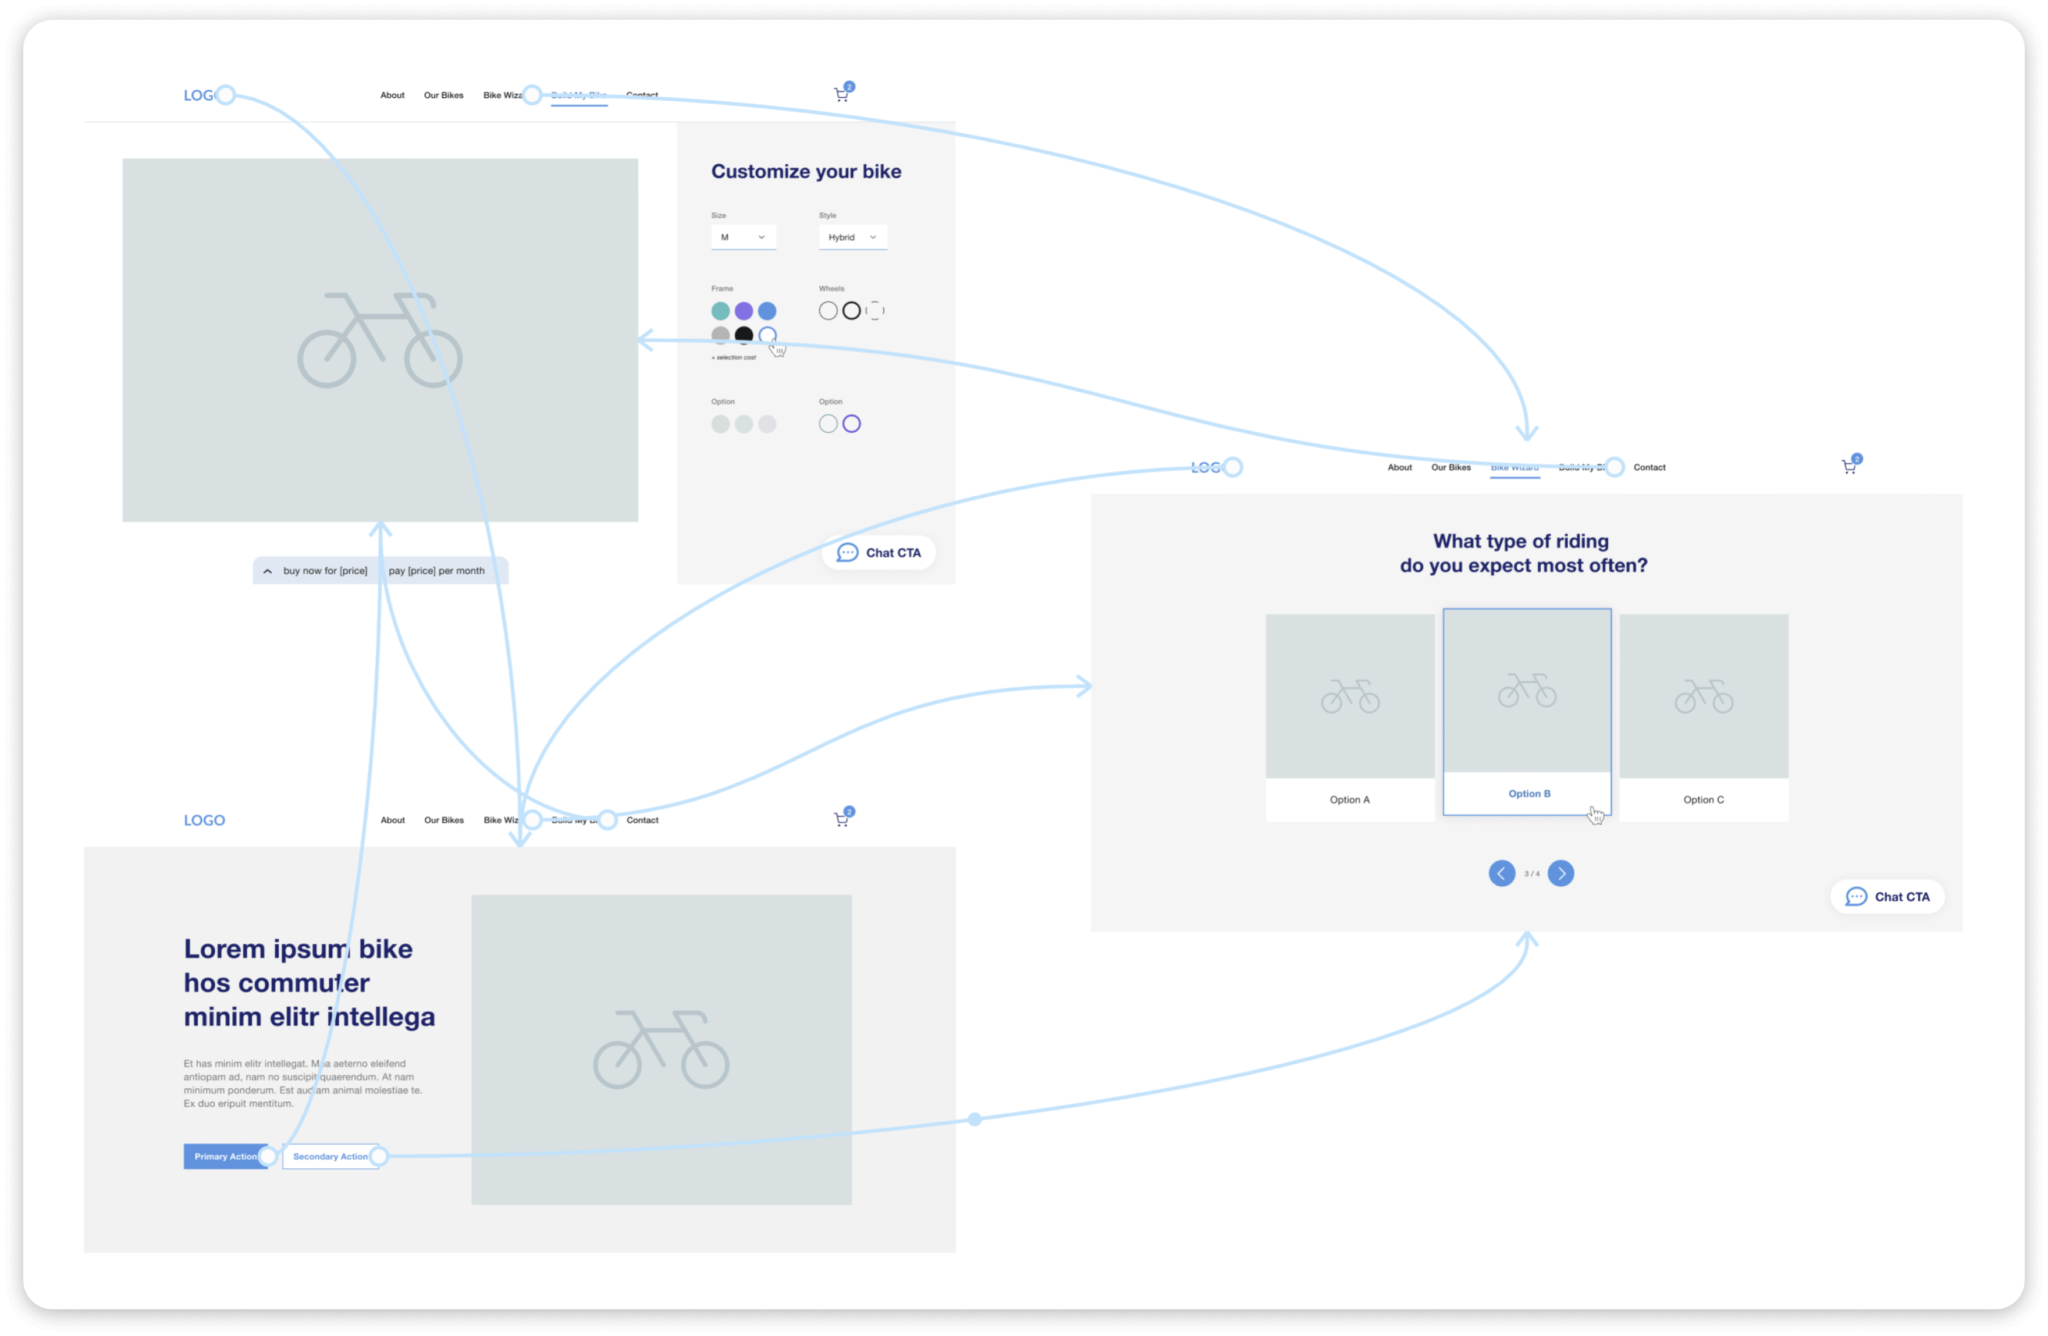Select the teal-outlined Option ring
This screenshot has width=2048, height=1336.
click(828, 424)
